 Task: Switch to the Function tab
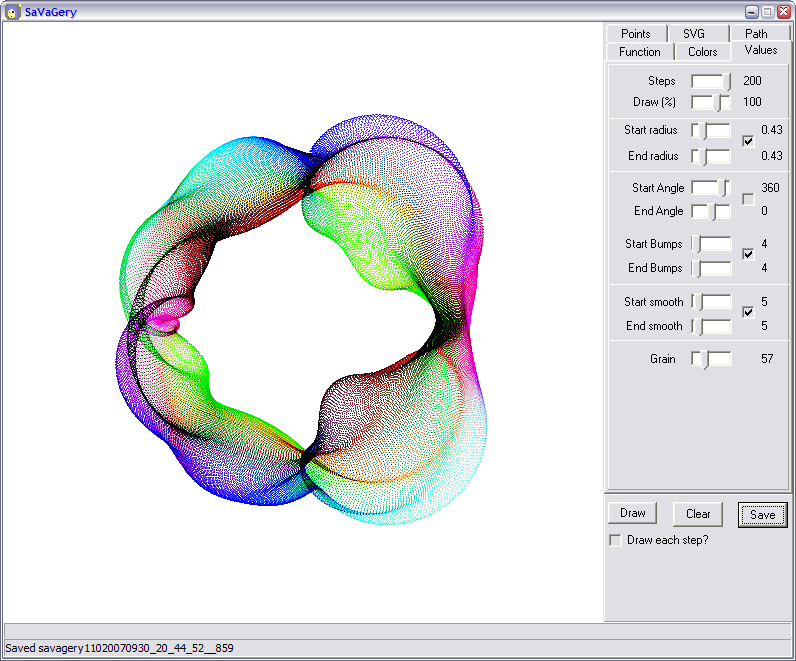pos(639,52)
